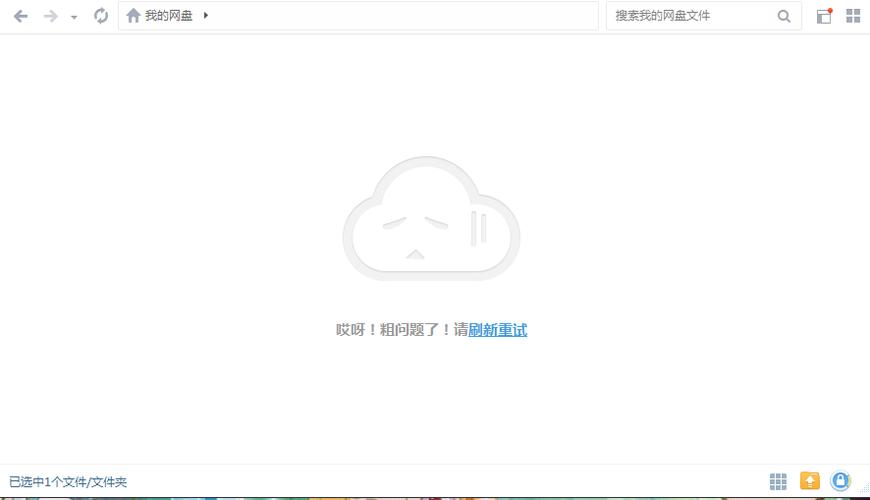Click 已选中1个文件/文件夹 status text
Screen dimensions: 870x500
click(x=68, y=482)
